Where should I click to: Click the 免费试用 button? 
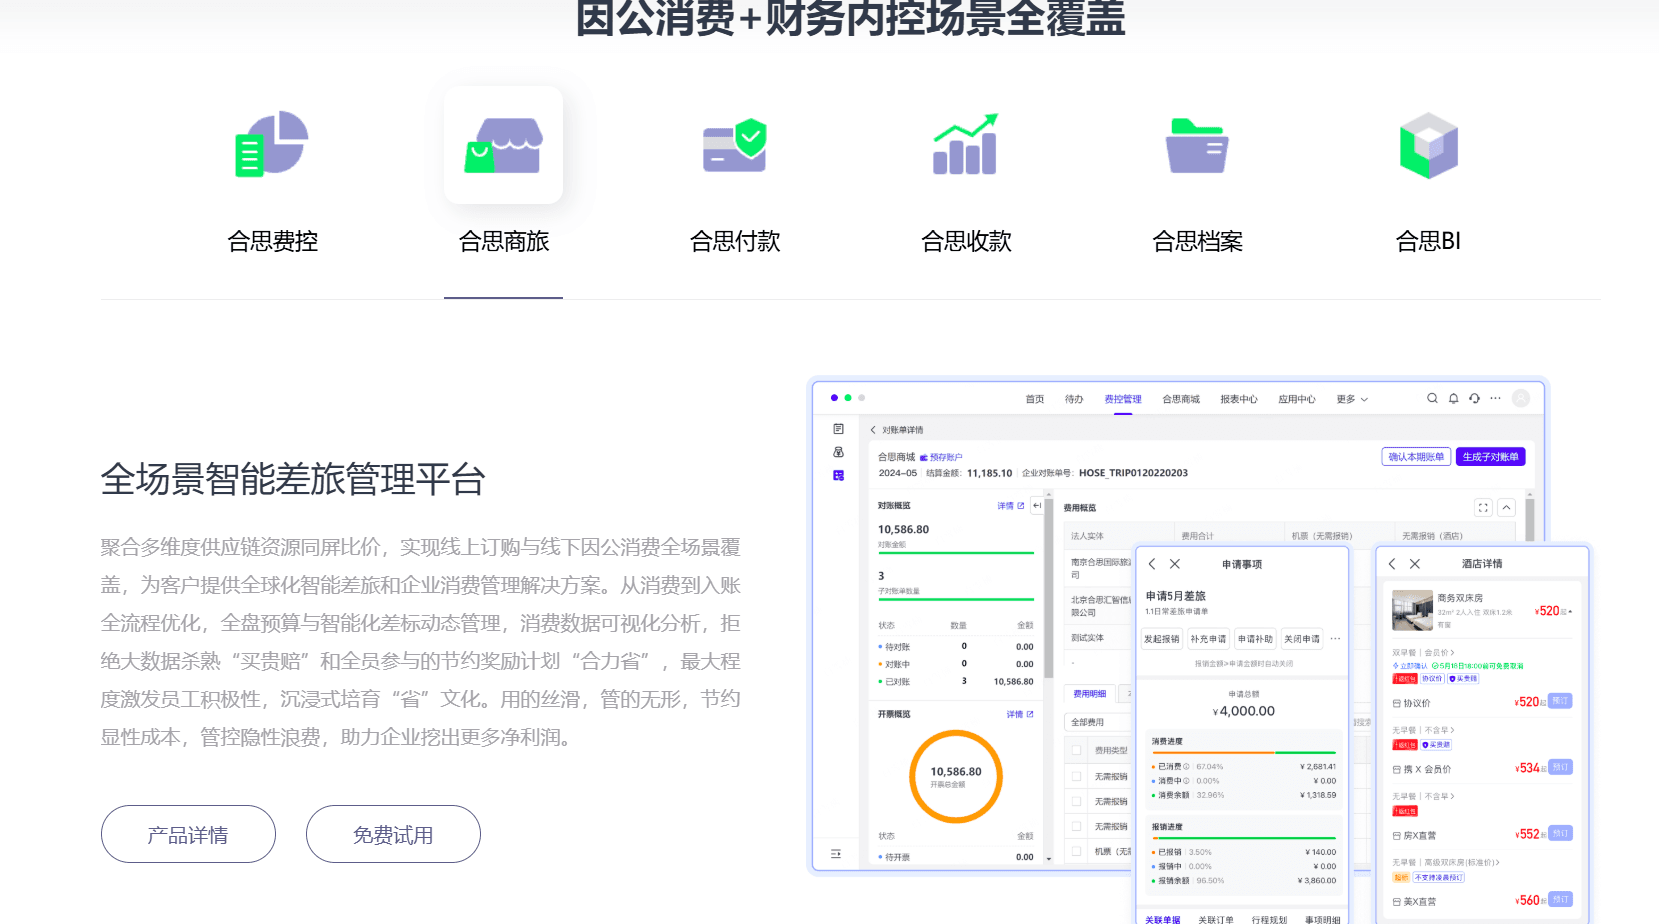(393, 834)
